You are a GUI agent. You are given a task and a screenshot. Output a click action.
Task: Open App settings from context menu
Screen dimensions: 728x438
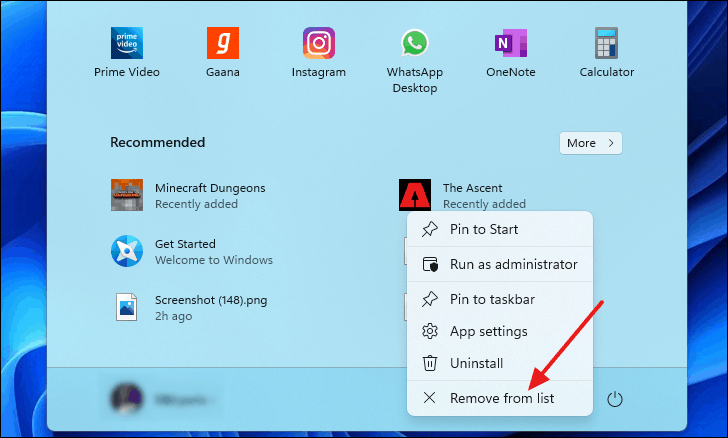point(500,331)
